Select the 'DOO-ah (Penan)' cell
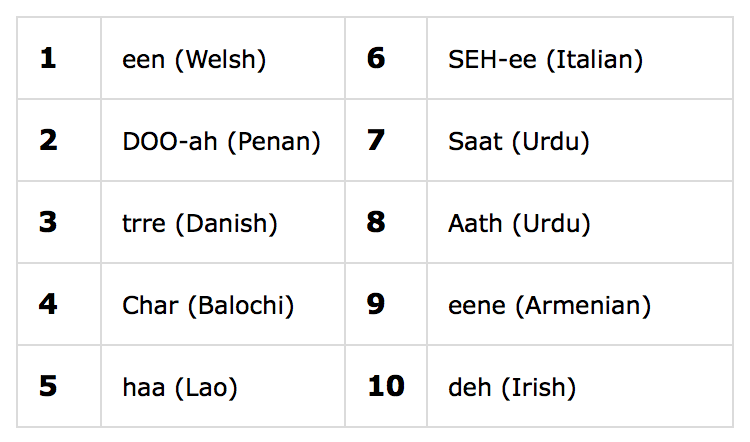This screenshot has width=750, height=442. pyautogui.click(x=221, y=142)
